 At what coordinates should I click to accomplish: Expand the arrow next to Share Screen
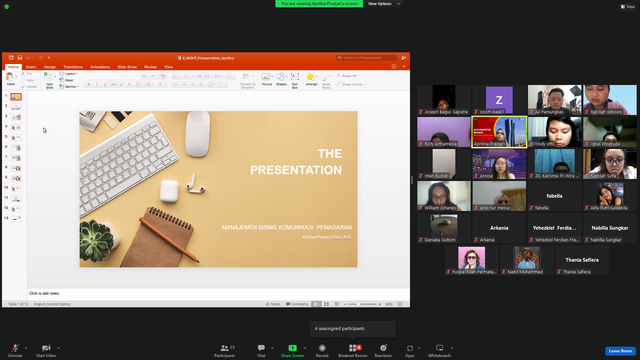[x=304, y=348]
